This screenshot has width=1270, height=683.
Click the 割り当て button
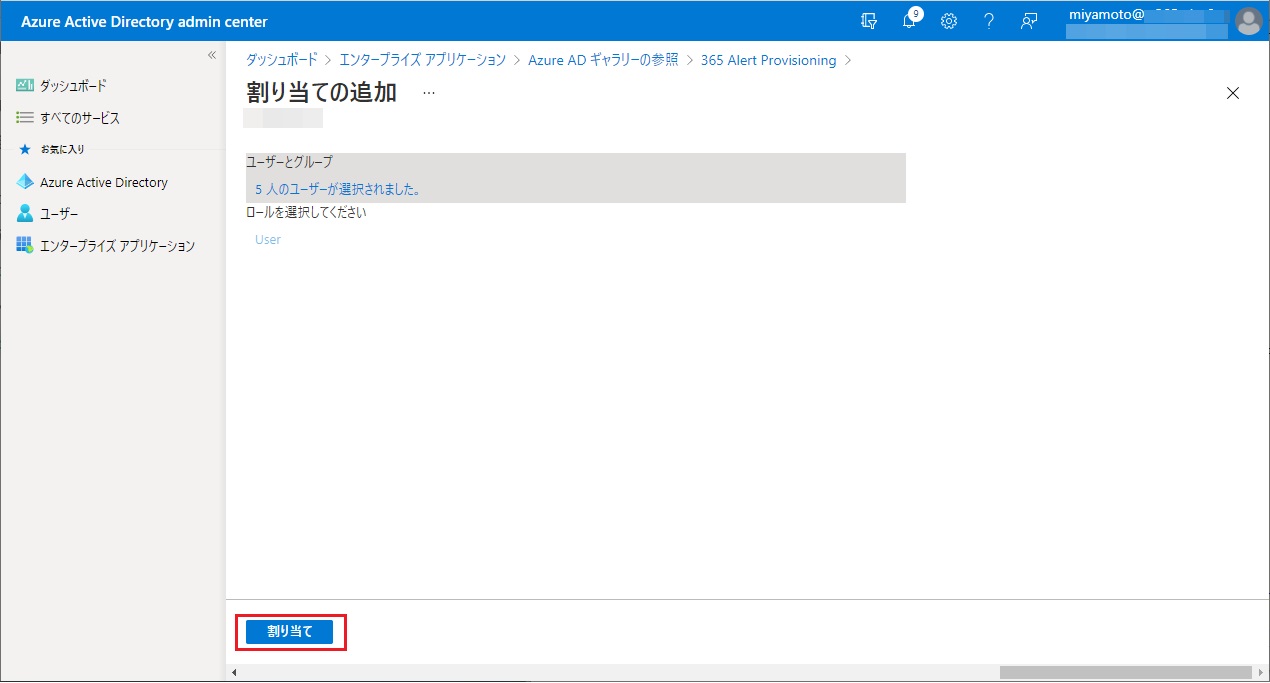289,632
